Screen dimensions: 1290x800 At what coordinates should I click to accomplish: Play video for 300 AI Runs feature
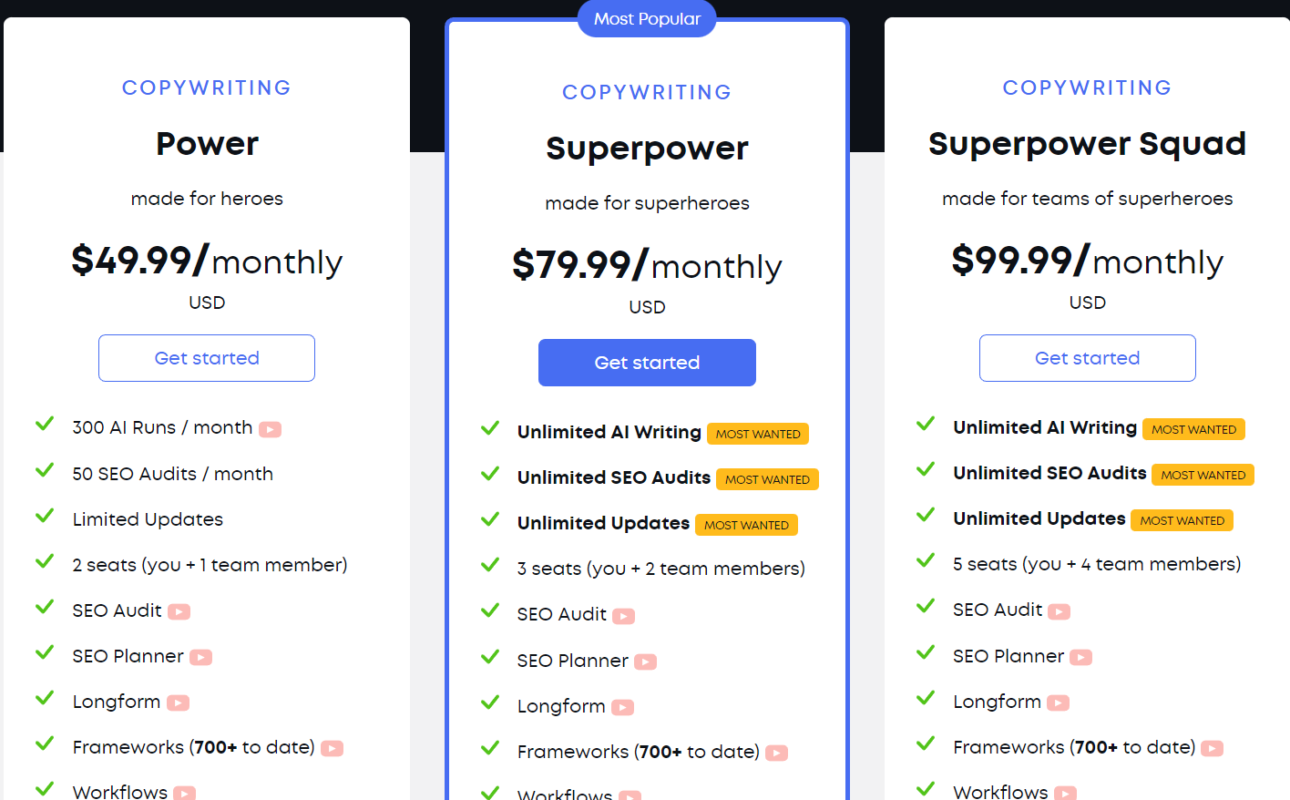click(270, 429)
